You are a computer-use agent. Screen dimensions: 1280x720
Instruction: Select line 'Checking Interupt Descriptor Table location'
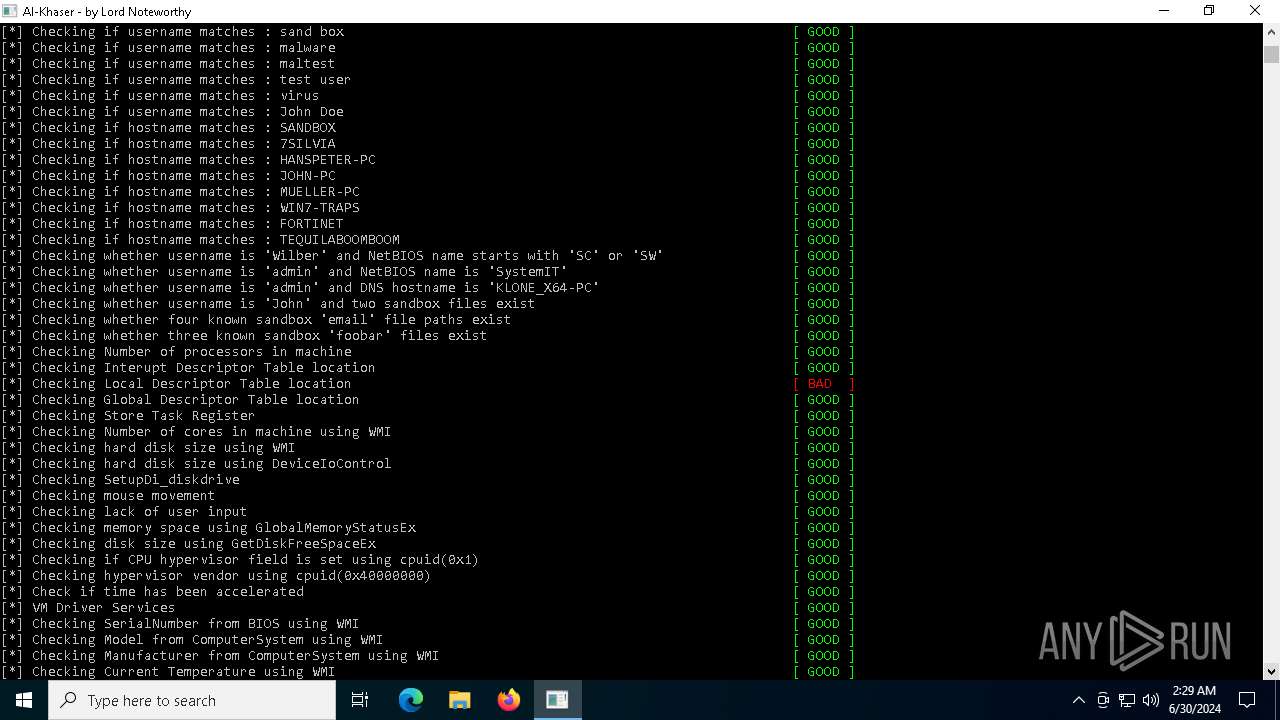188,367
